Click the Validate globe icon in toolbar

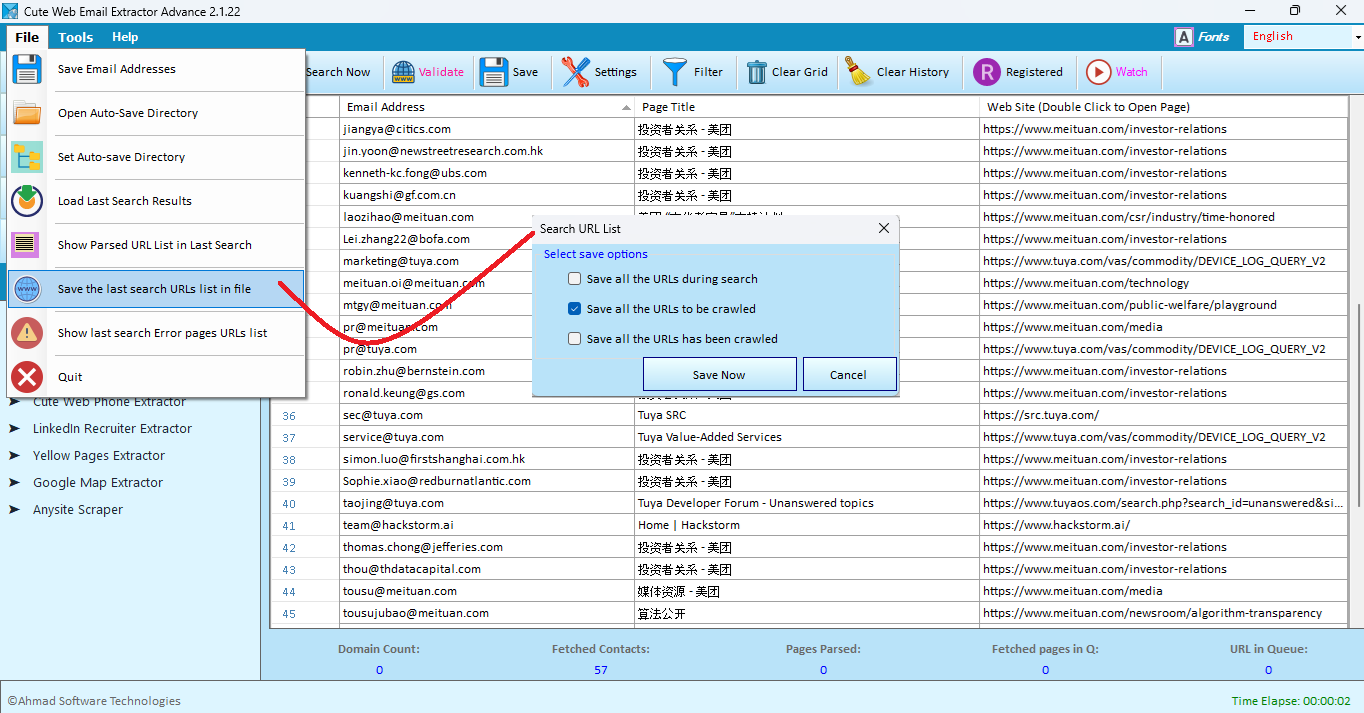click(x=403, y=72)
